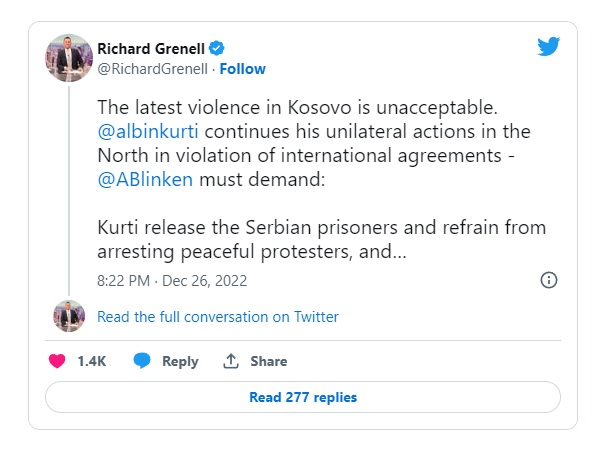
Task: Click the Richard Grenell display name
Action: point(151,49)
